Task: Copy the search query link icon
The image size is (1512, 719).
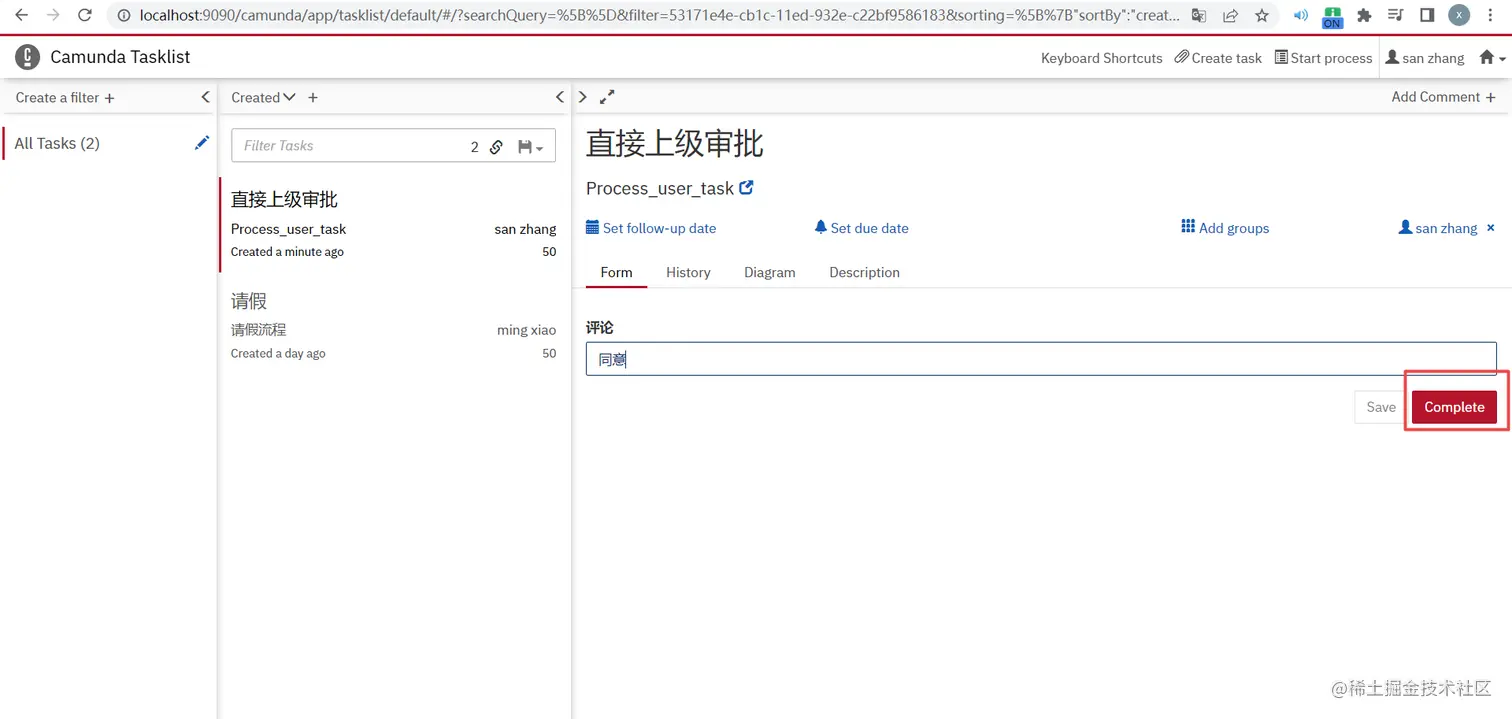Action: tap(496, 147)
